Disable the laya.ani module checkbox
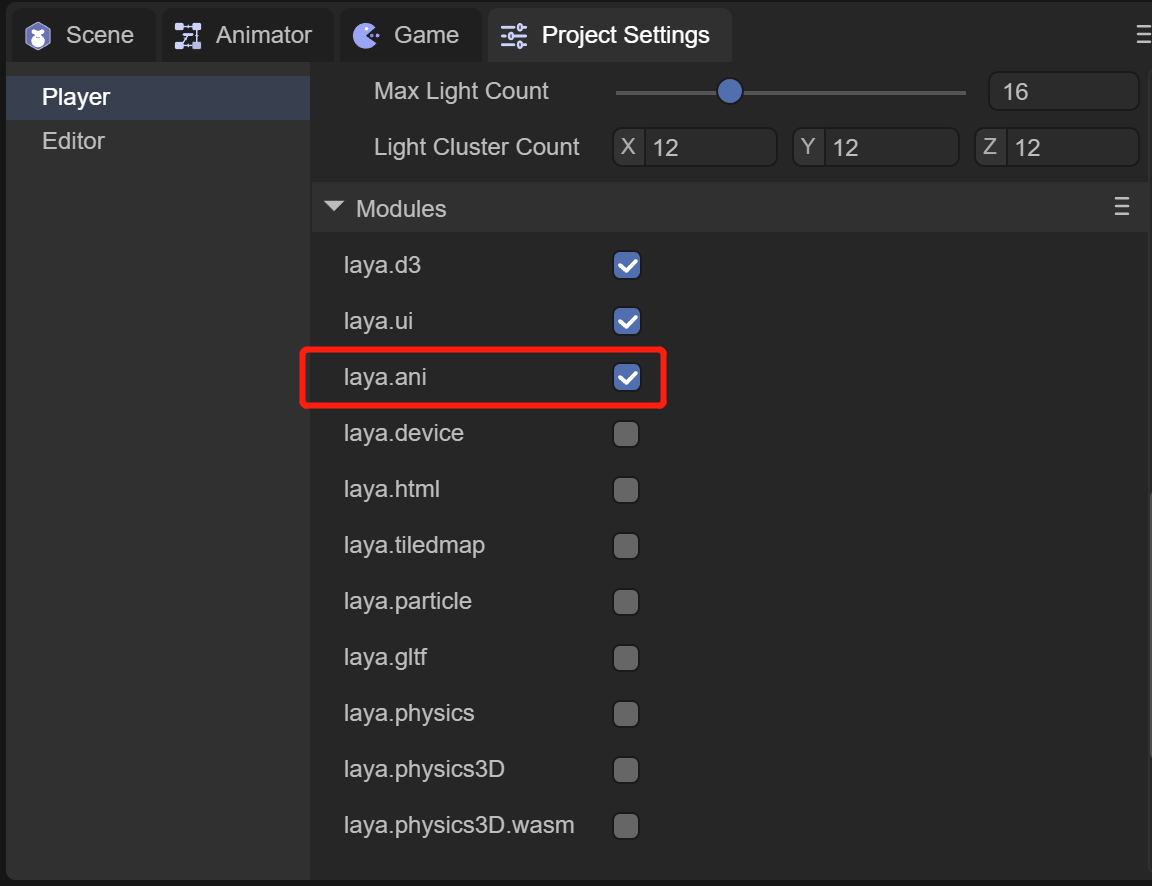Screen dimensions: 1152x886 pos(627,378)
